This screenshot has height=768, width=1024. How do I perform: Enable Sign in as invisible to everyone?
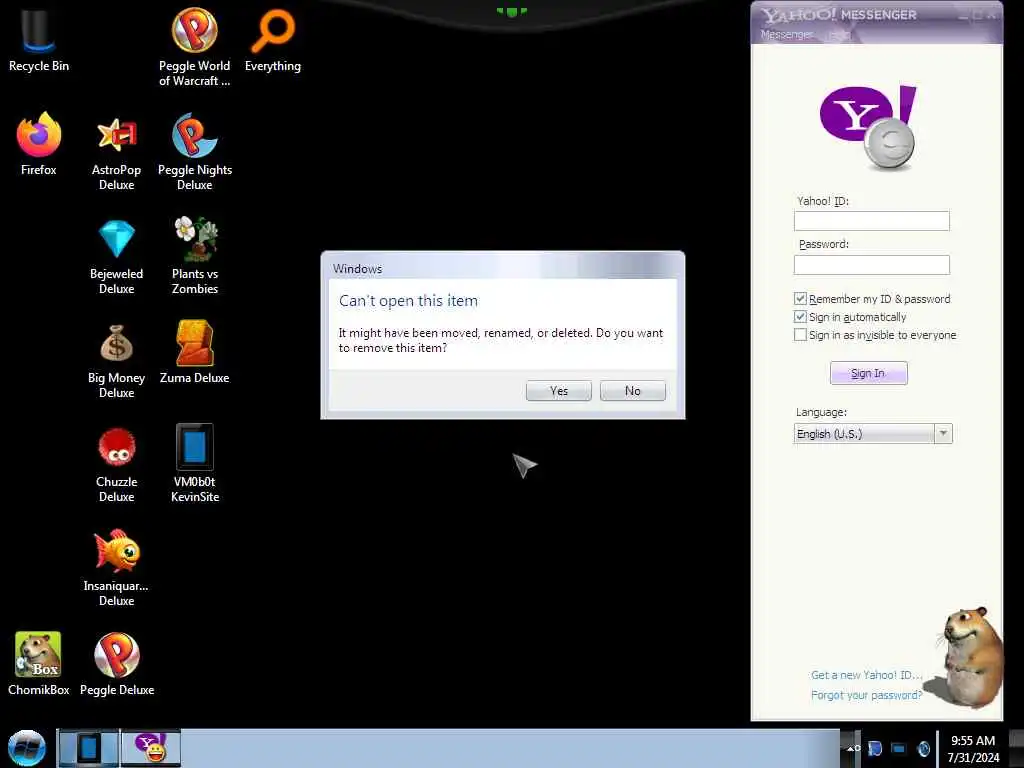click(800, 334)
